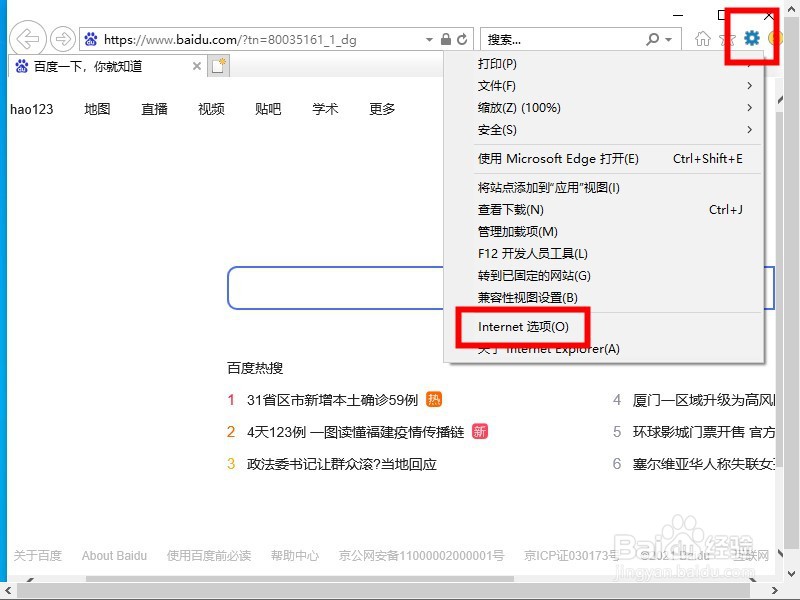
Task: Expand the 缩放(Z) (100%) submenu arrow
Action: (x=749, y=107)
